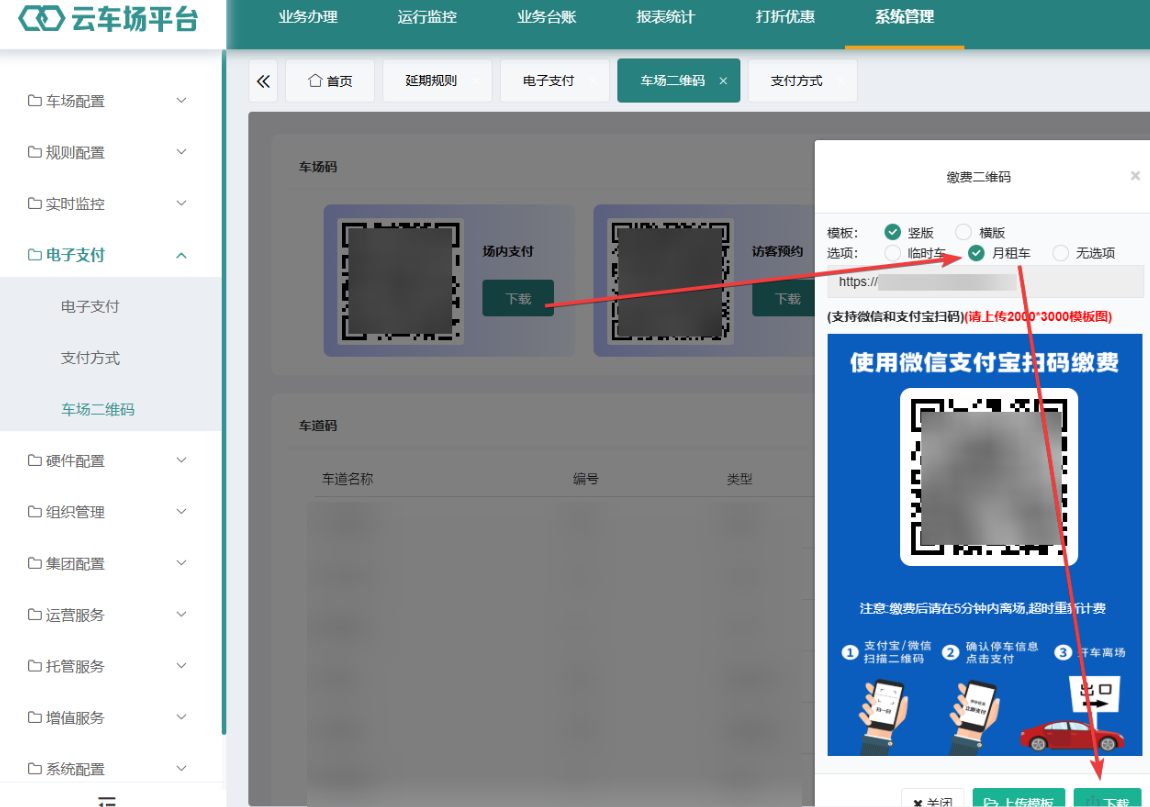This screenshot has width=1150, height=807.
Task: Expand the 规则配置 sidebar menu
Action: coord(107,152)
